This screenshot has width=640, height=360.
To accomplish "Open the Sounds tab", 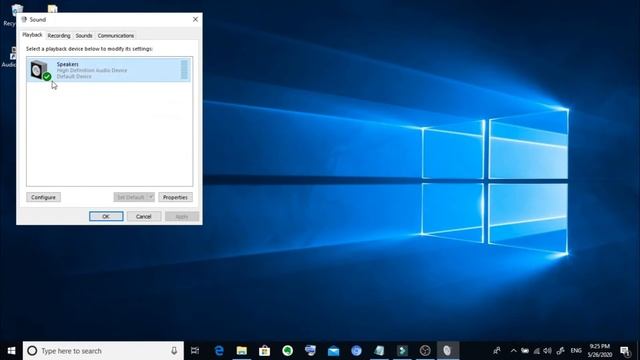I will pos(84,36).
